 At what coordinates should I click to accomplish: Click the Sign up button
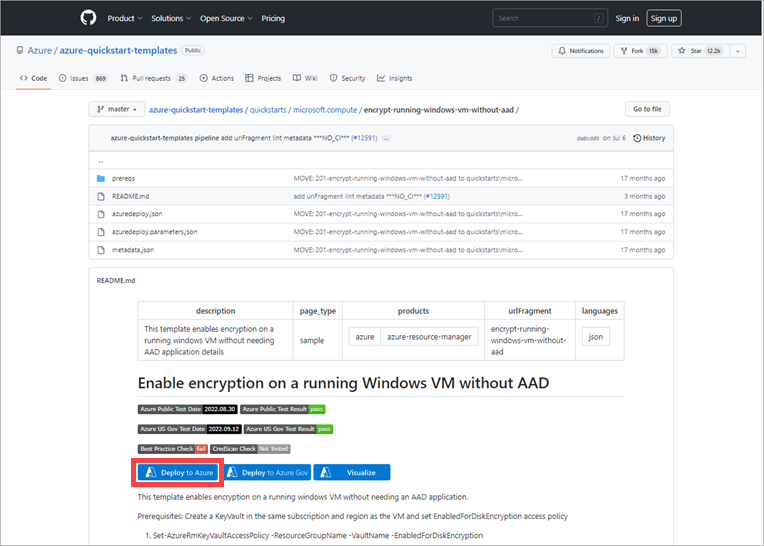(x=664, y=19)
